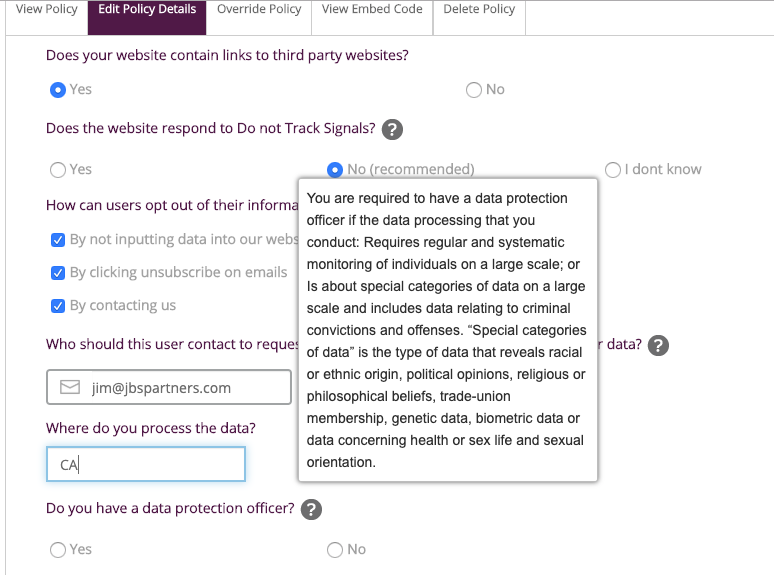Image resolution: width=774 pixels, height=575 pixels.
Task: Open View Embed Code tab
Action: (372, 10)
